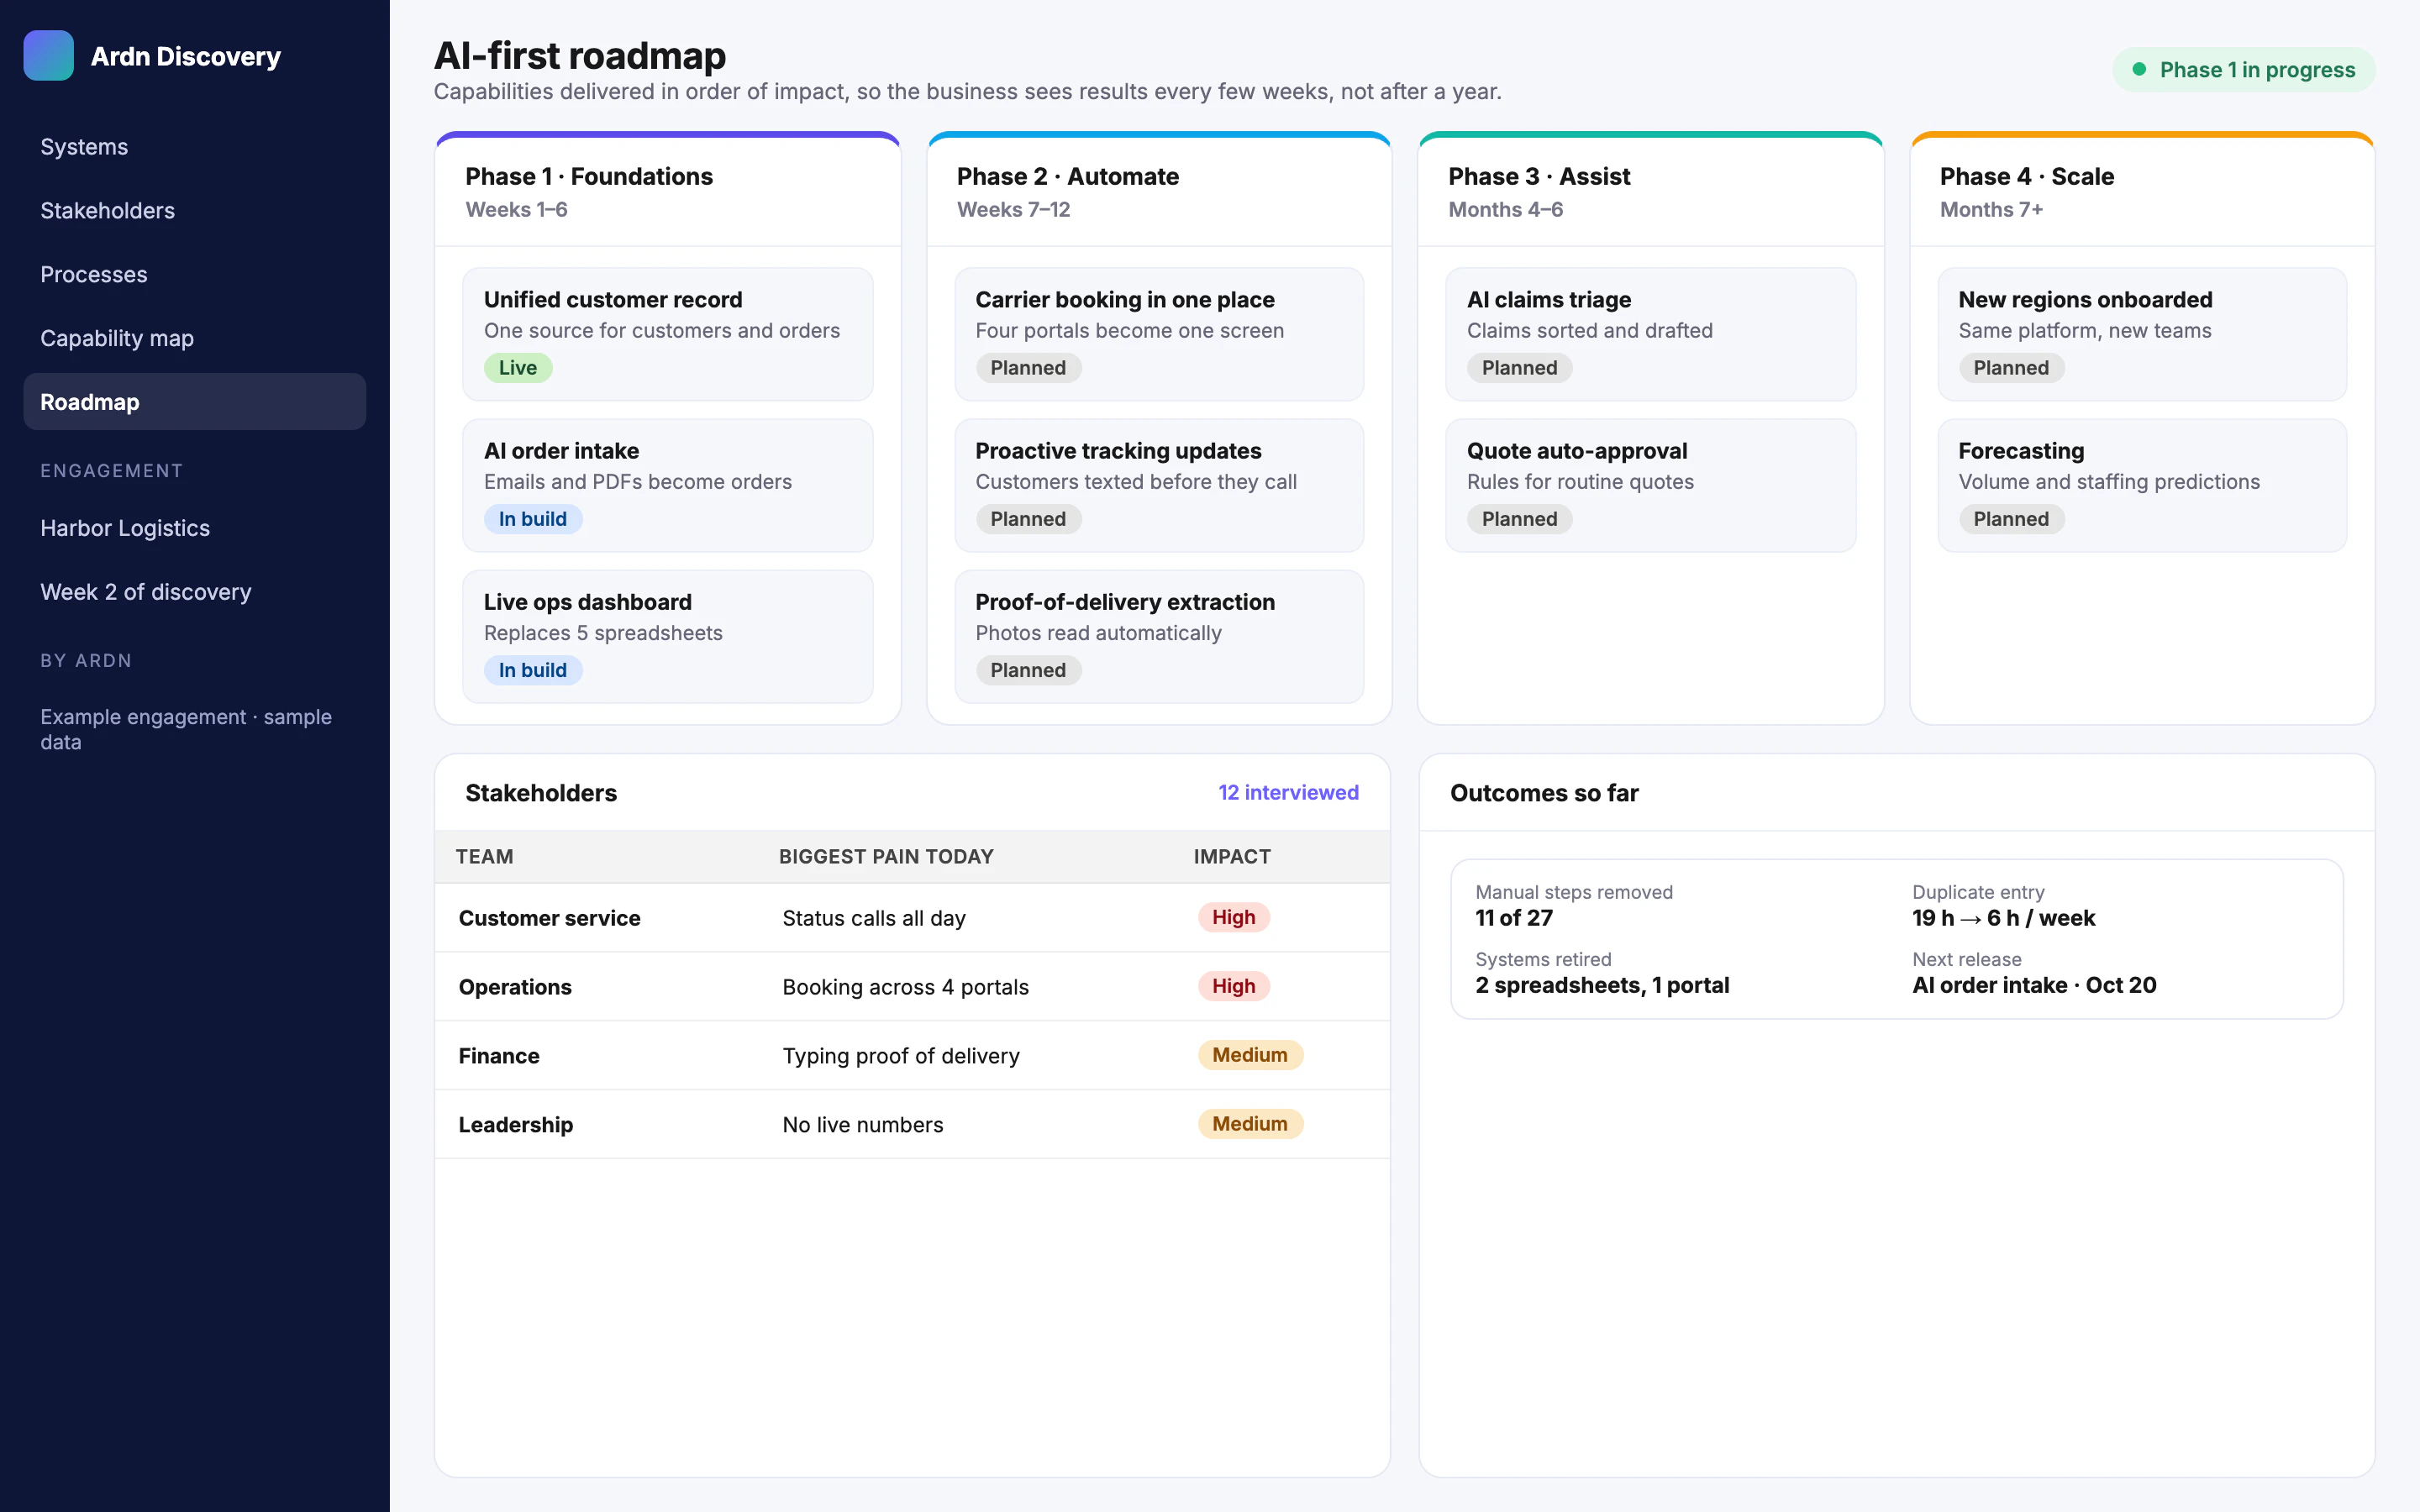Click High badge in Operations row
Viewport: 2420px width, 1512px height.
pyautogui.click(x=1233, y=986)
